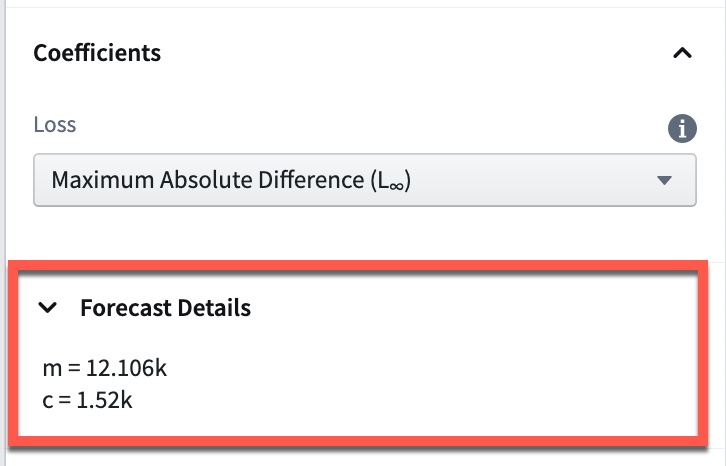Collapse Forecast Details with its chevron
Viewport: 726px width, 466px height.
click(x=48, y=308)
